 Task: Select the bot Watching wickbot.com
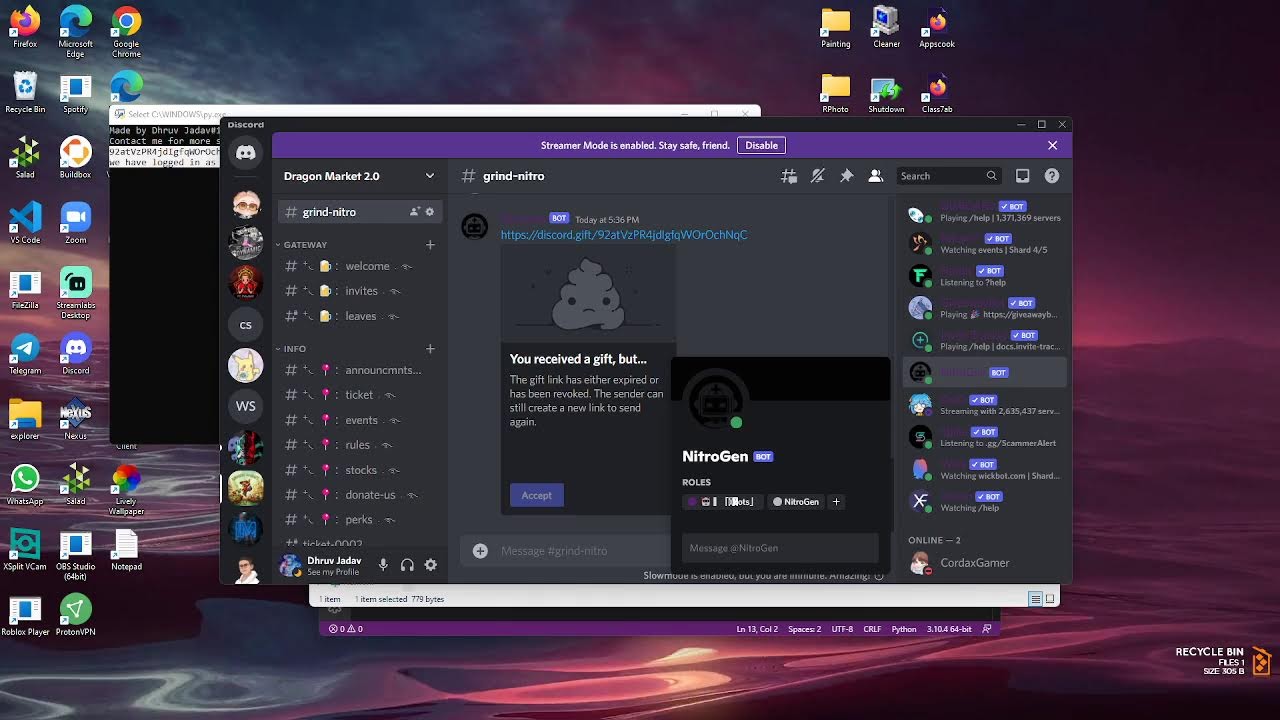[985, 469]
